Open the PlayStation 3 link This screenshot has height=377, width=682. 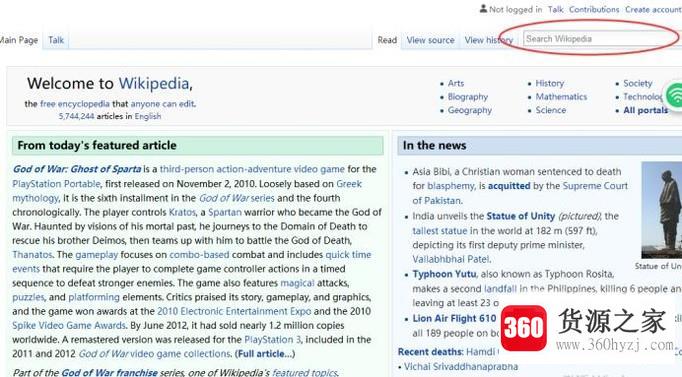[272, 340]
